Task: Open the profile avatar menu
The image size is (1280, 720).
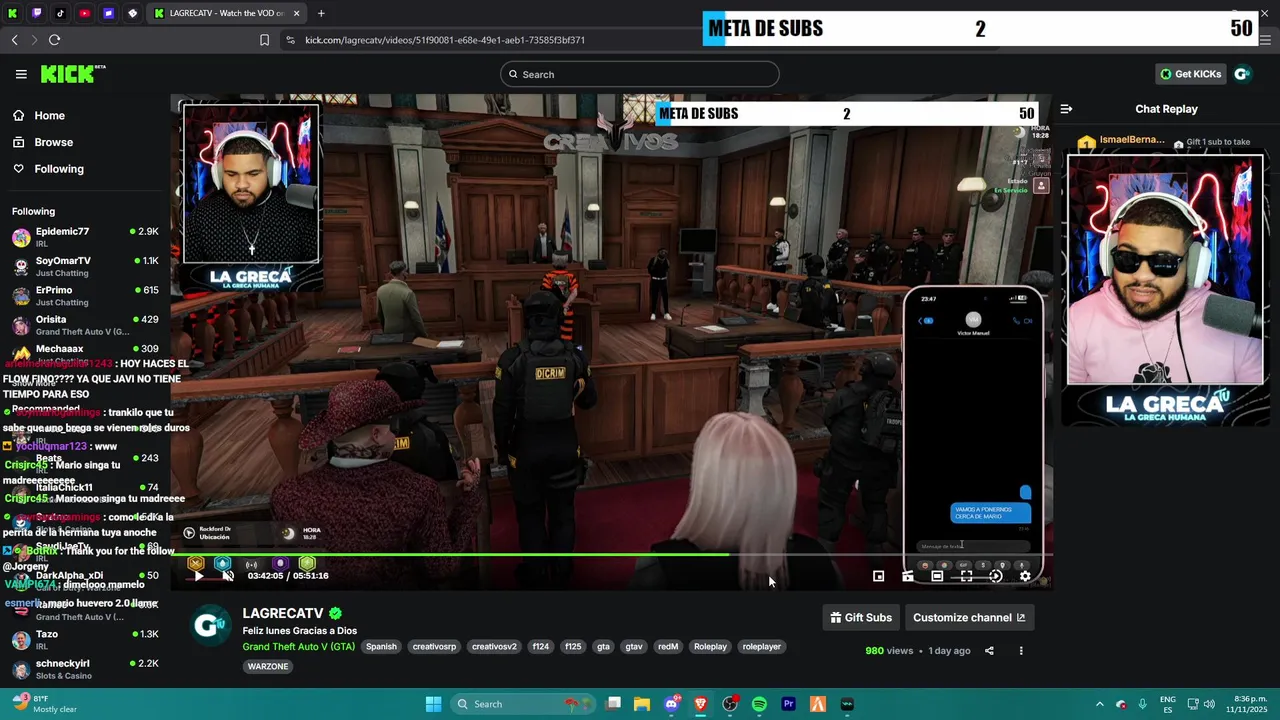Action: click(x=1242, y=74)
